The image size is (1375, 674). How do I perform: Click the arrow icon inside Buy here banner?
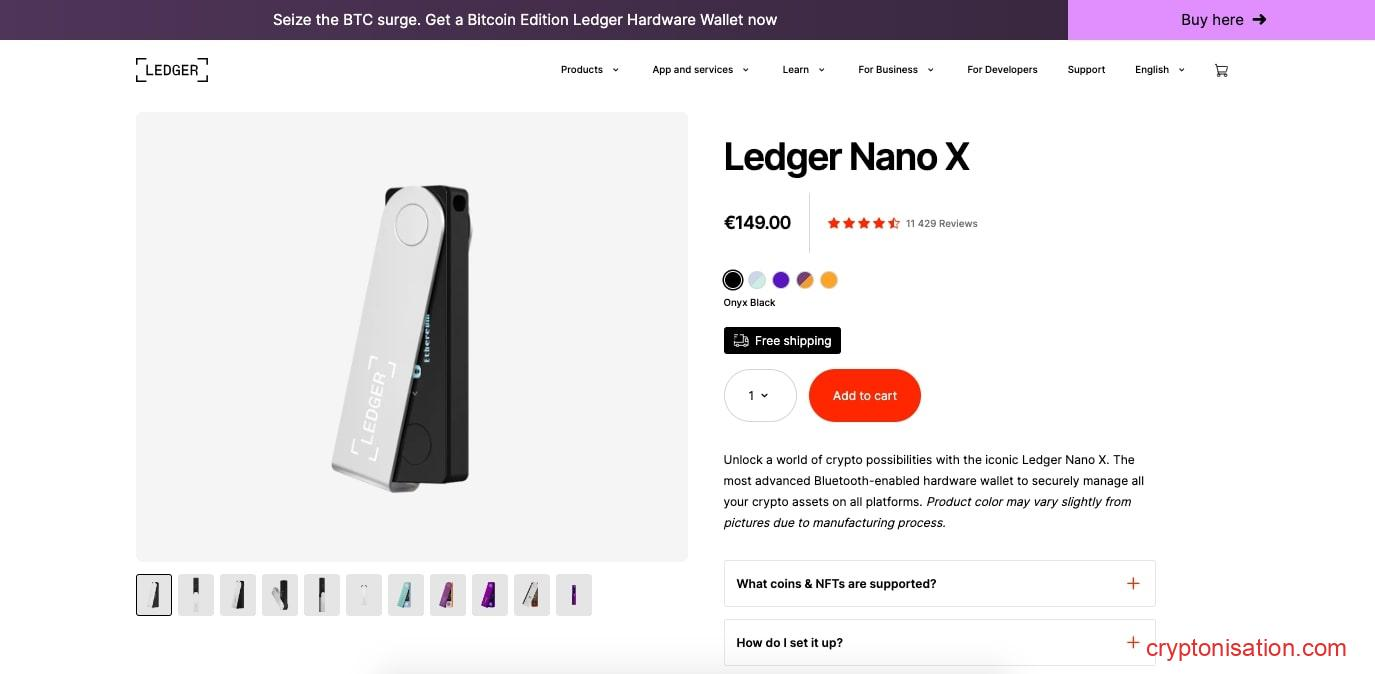(x=1259, y=19)
